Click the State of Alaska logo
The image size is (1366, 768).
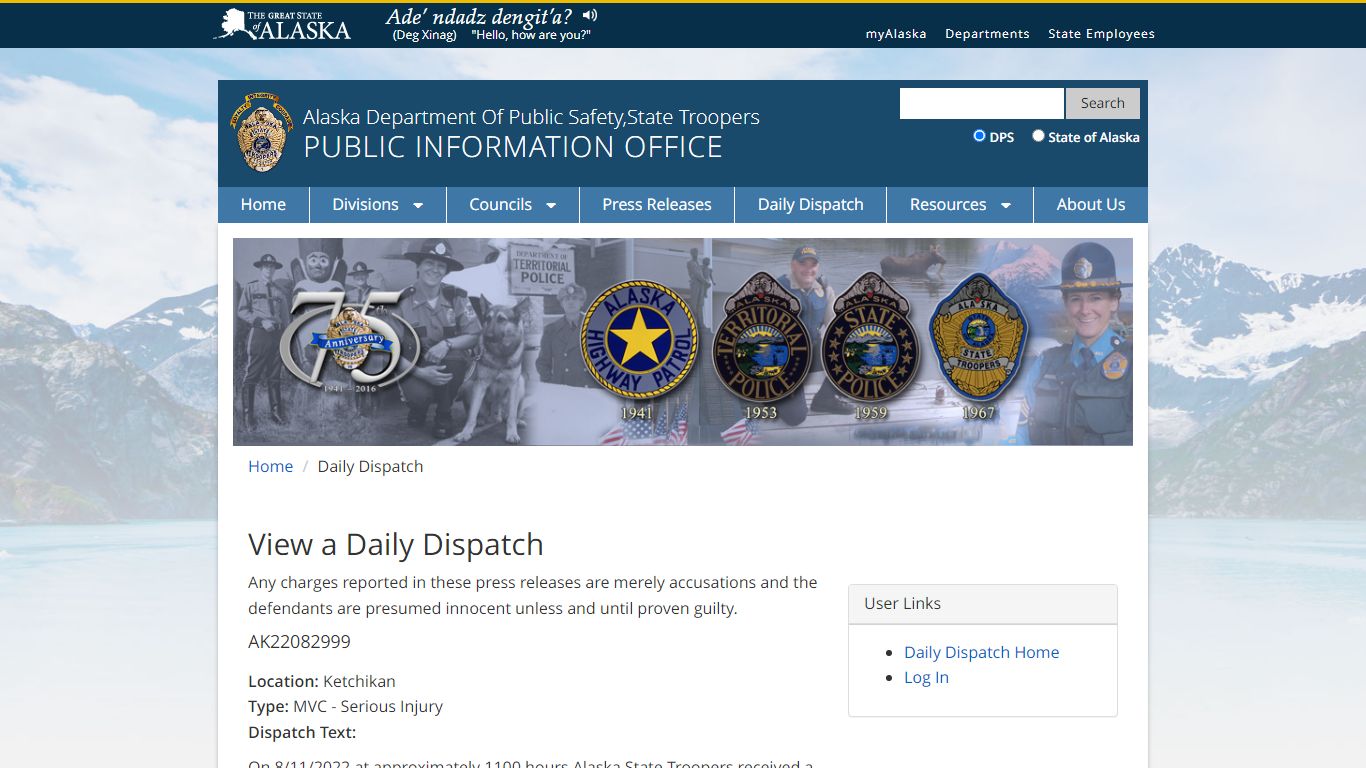[283, 24]
